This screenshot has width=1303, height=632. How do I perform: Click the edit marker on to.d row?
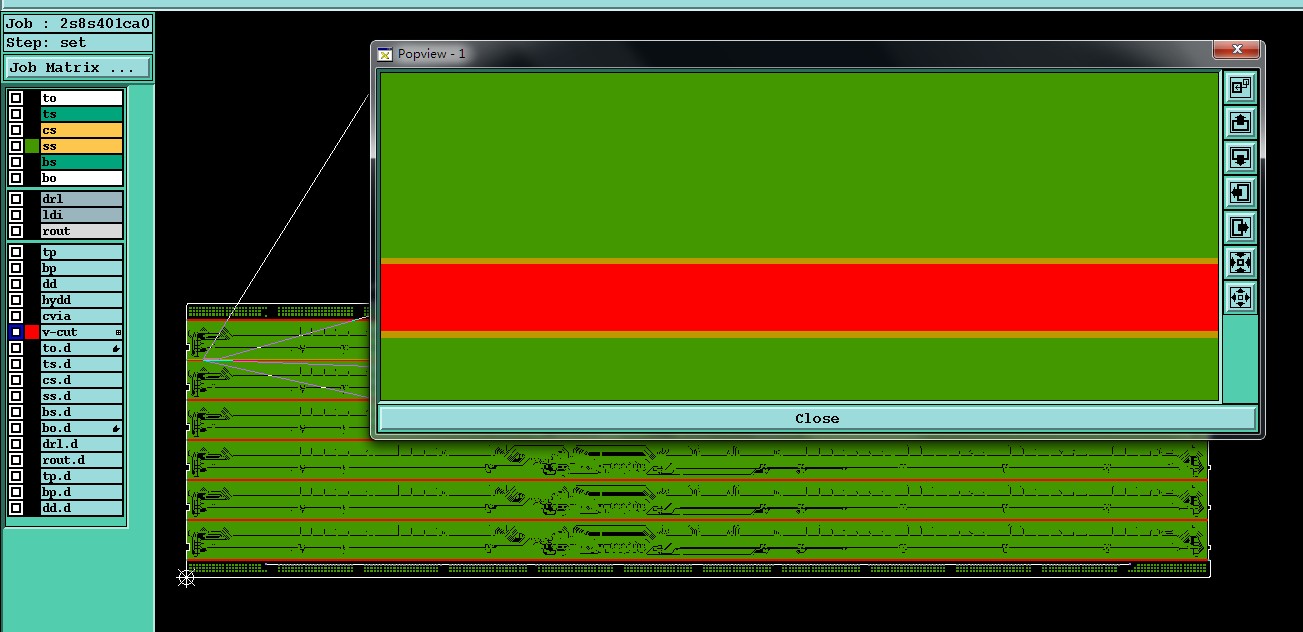pyautogui.click(x=117, y=348)
